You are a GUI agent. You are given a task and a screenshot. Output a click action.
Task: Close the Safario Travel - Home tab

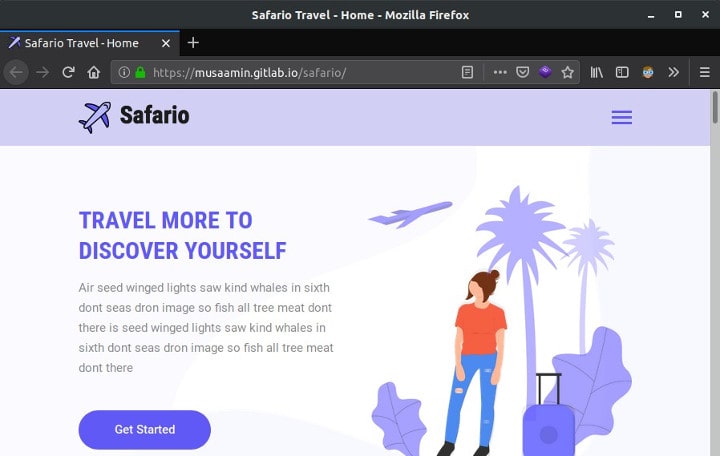[x=166, y=43]
